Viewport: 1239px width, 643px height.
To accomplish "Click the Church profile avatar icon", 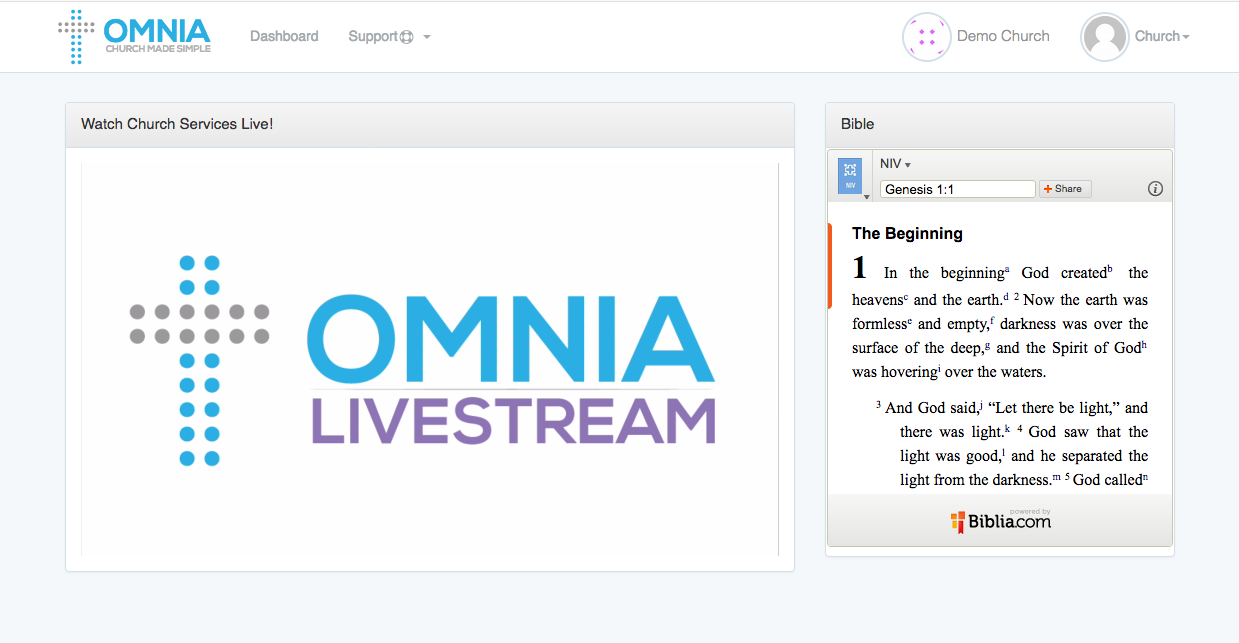I will (x=1104, y=36).
